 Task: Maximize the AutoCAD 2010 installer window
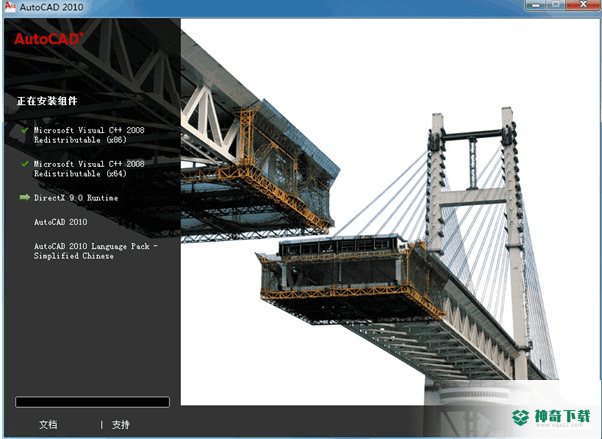[x=556, y=5]
